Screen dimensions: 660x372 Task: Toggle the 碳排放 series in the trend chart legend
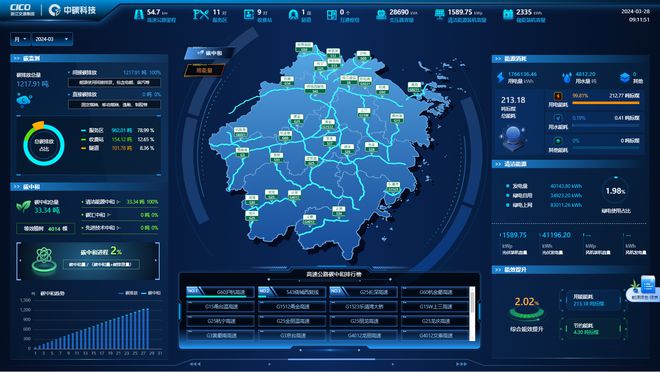128,293
